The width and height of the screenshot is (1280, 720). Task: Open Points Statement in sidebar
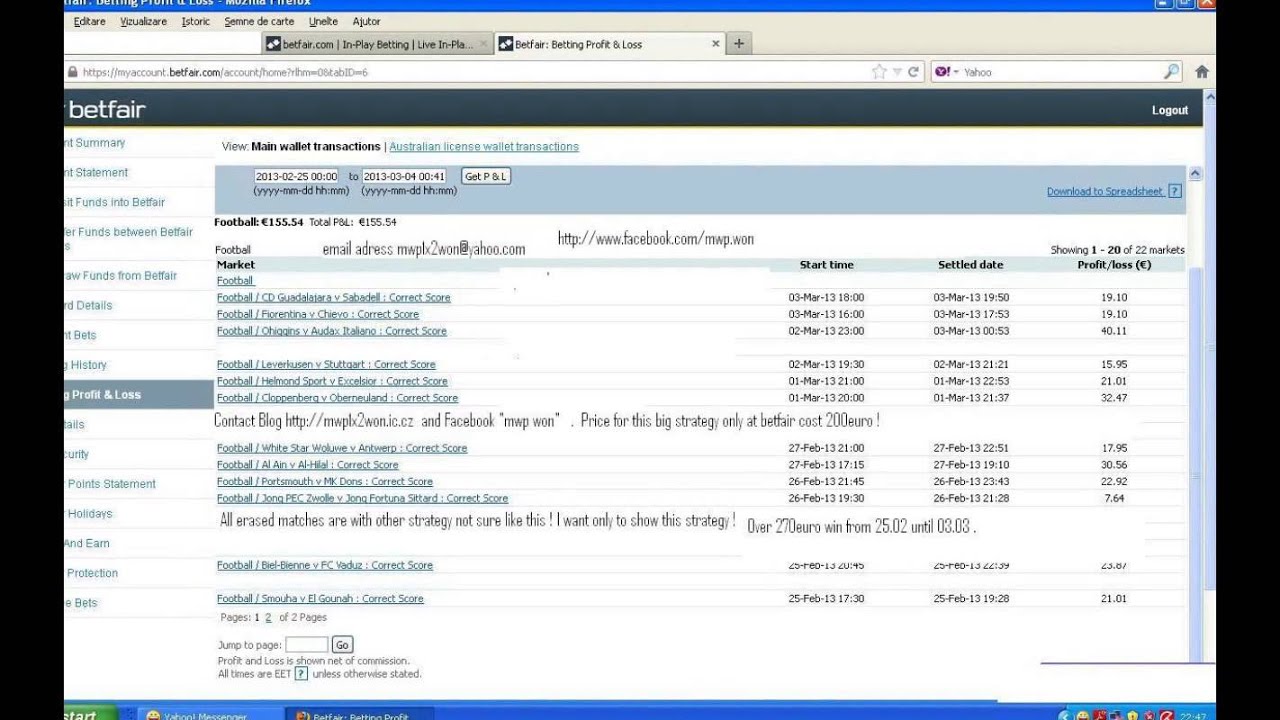(110, 484)
